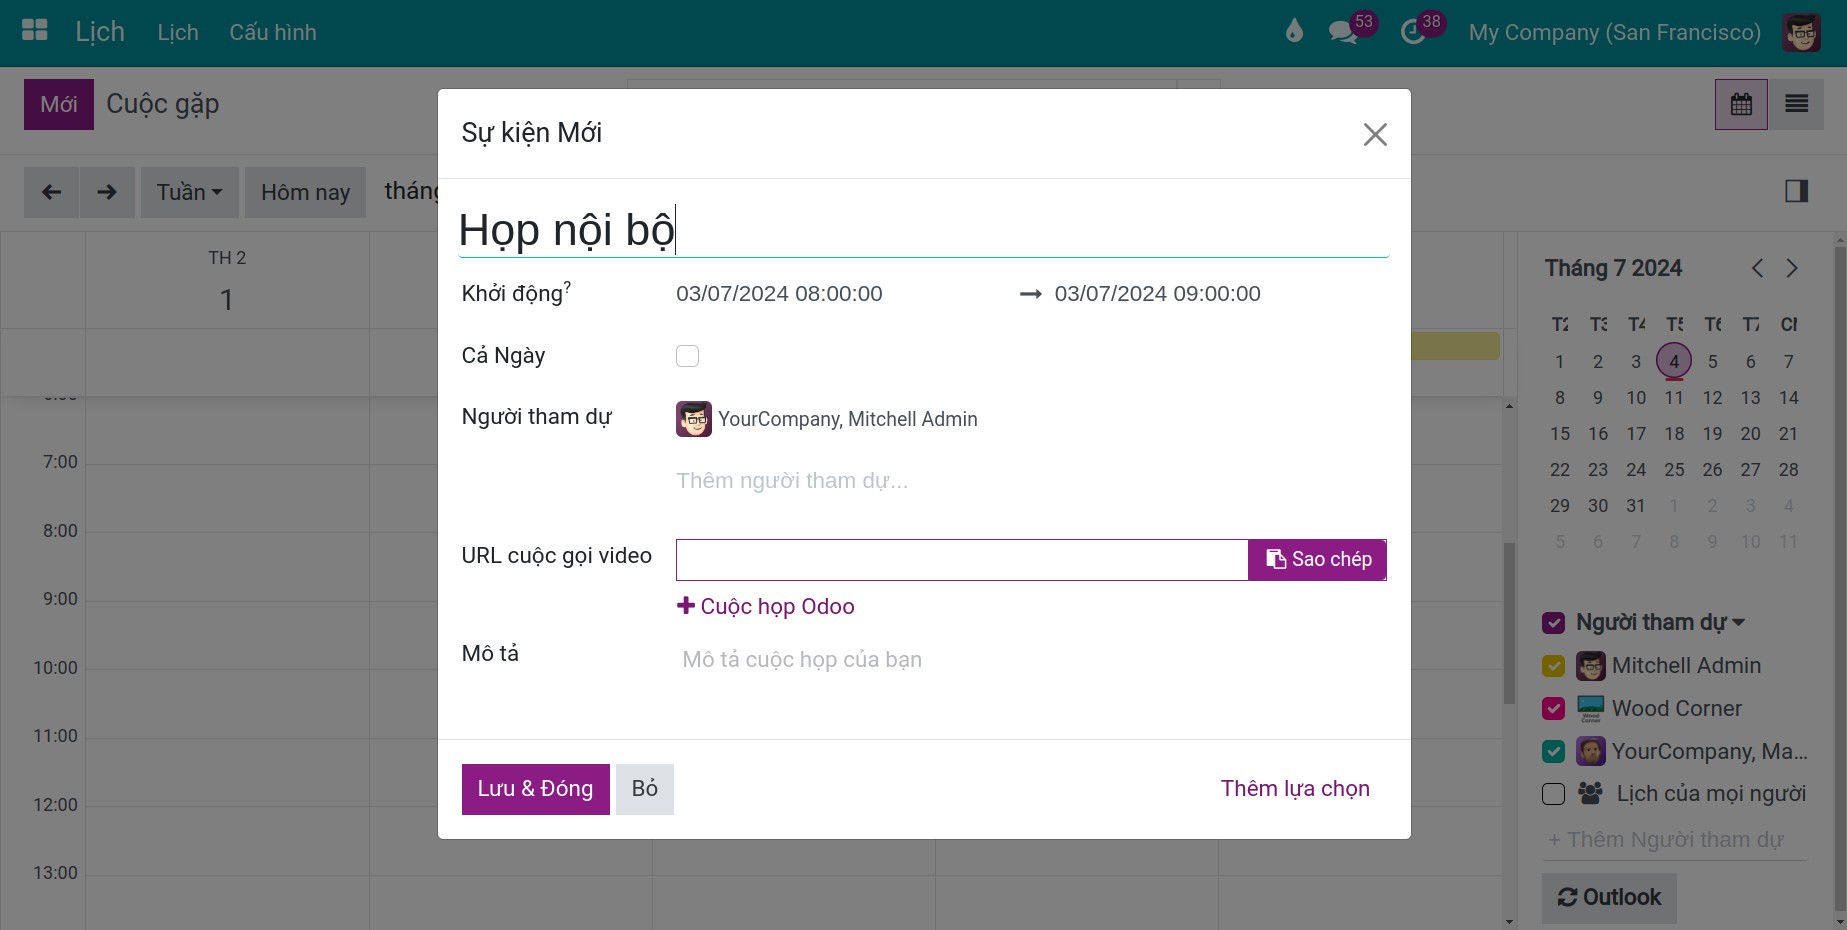Click the Mitchell Admin yellow color checkbox
This screenshot has width=1847, height=930.
pyautogui.click(x=1553, y=666)
